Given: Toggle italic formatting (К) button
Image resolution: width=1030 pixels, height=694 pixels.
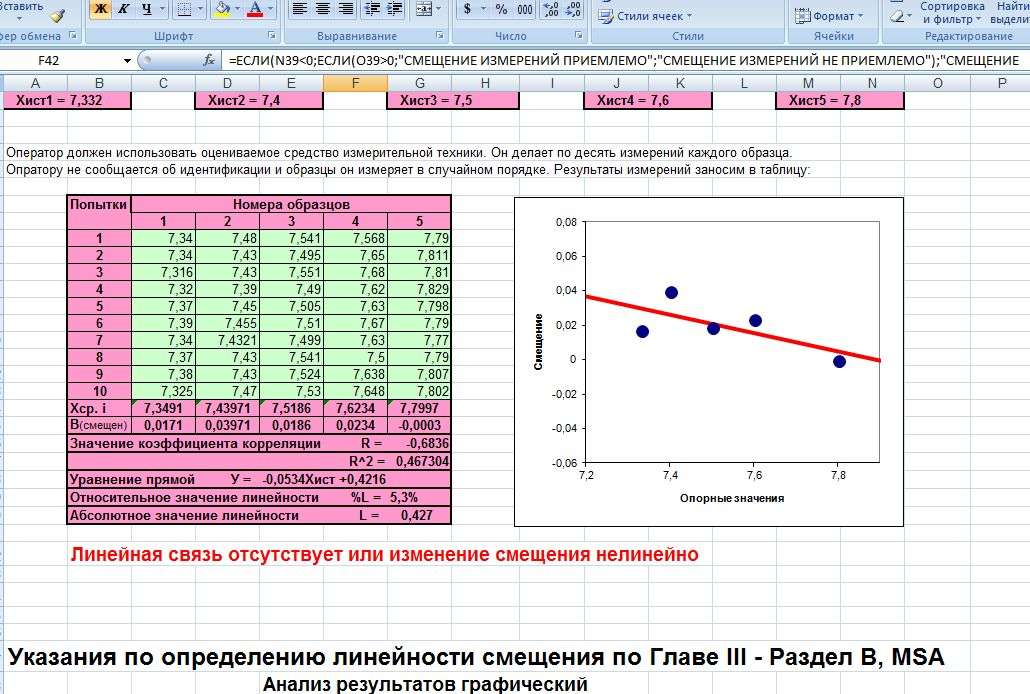Looking at the screenshot, I should (x=124, y=10).
